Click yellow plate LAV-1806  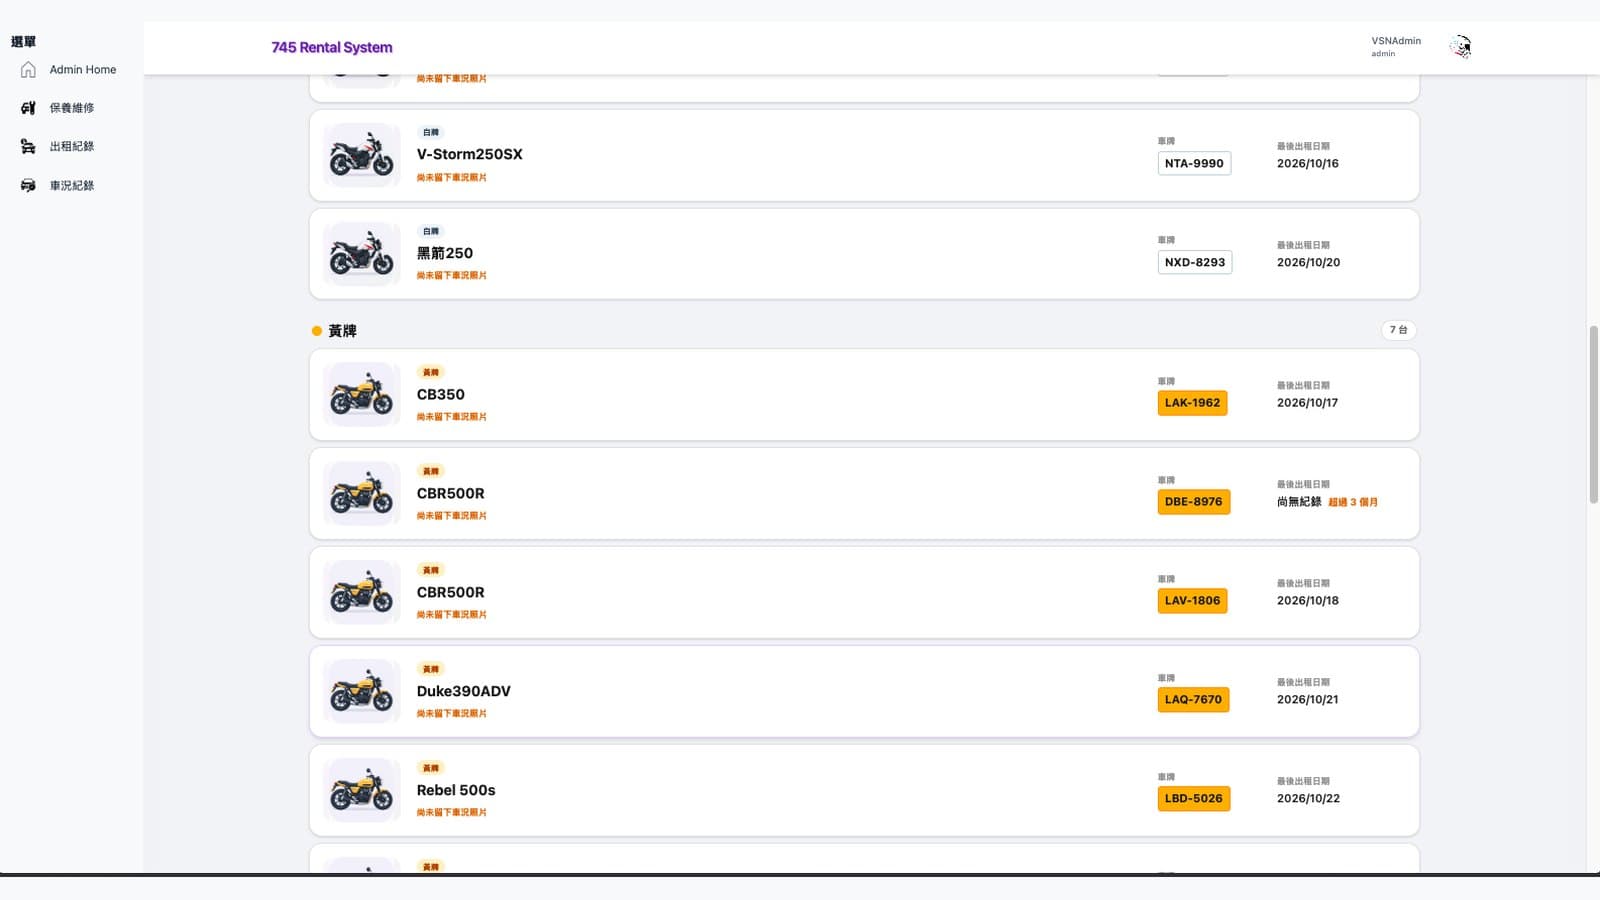pyautogui.click(x=1192, y=601)
